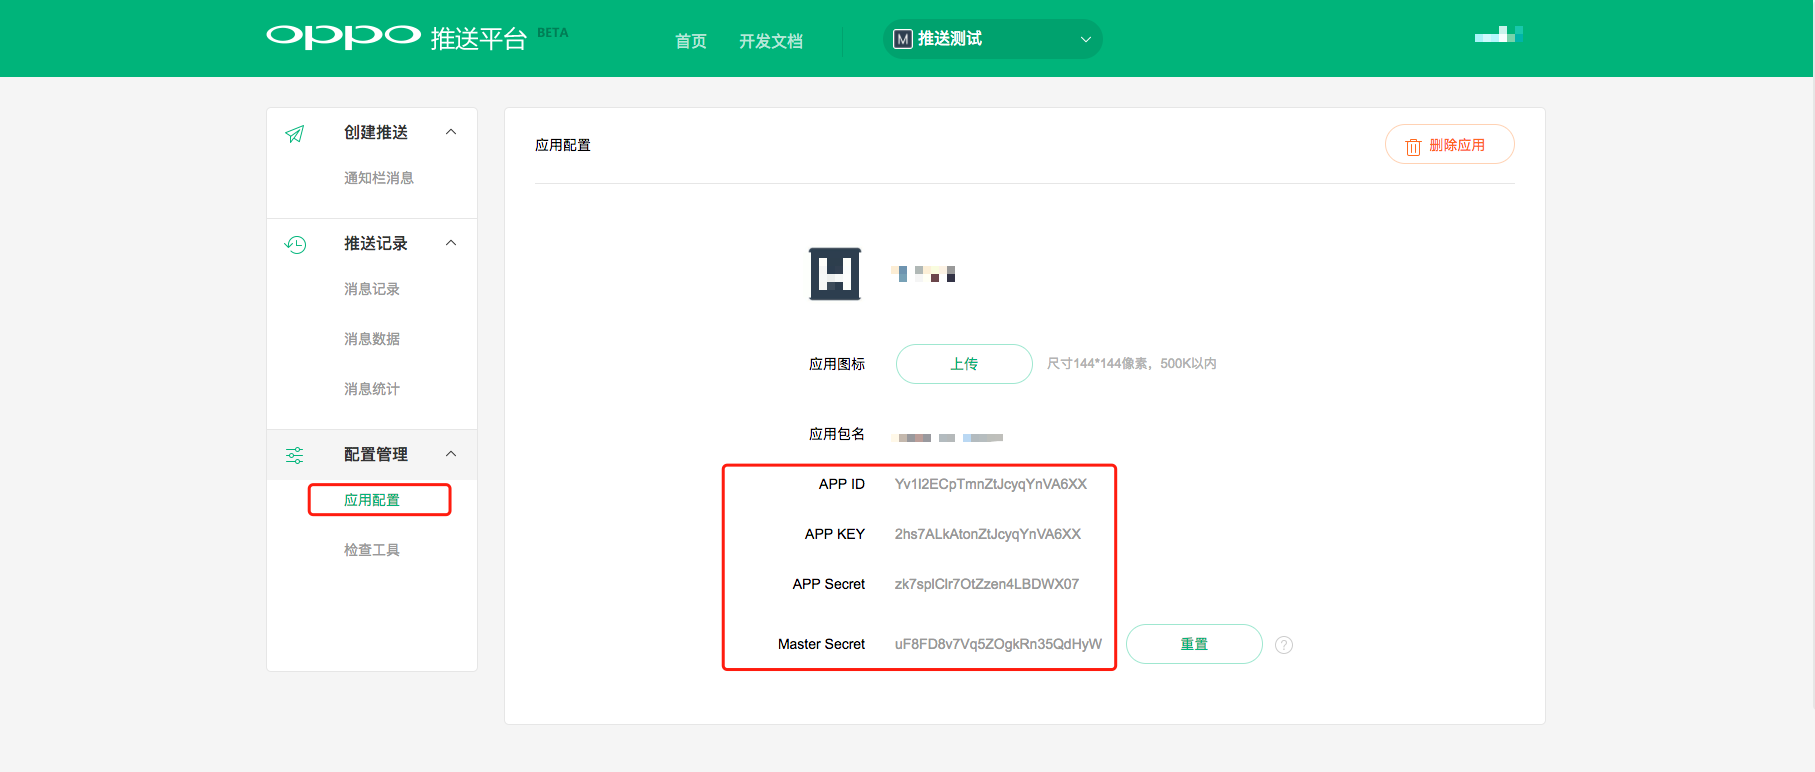Click the help question mark icon

click(1284, 645)
